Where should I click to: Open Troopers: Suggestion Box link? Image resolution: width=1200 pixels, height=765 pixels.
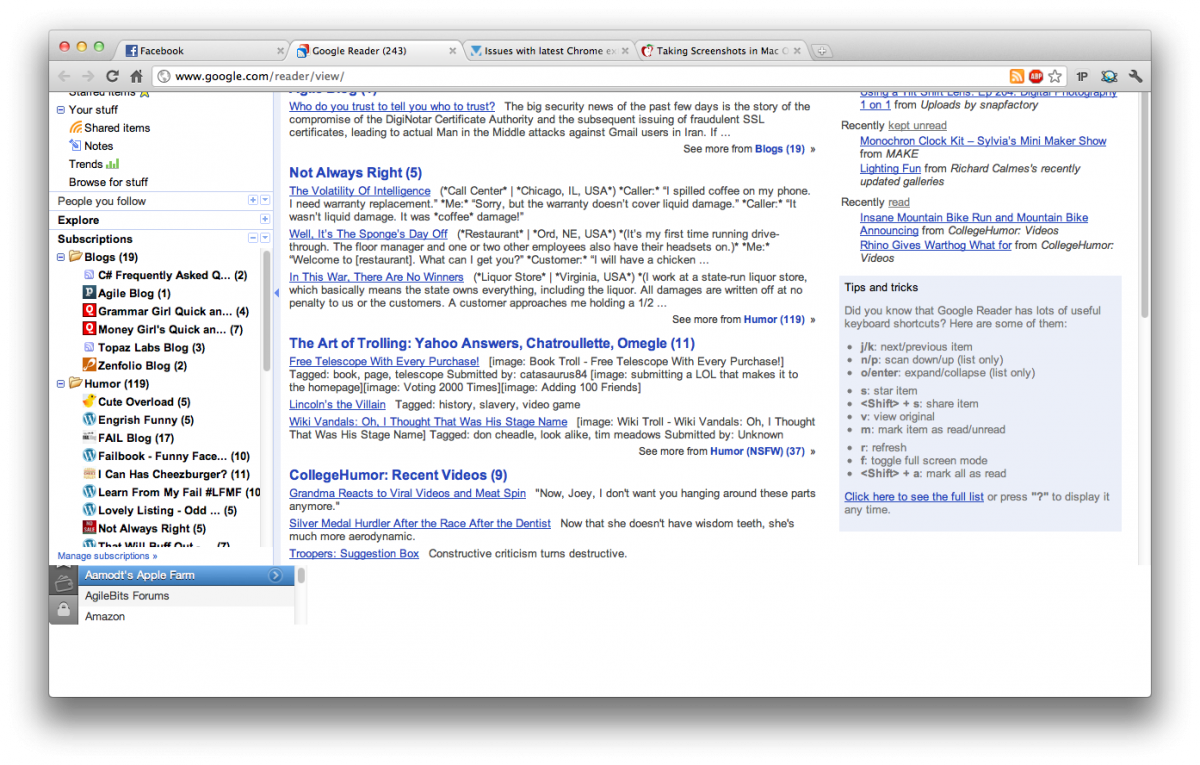click(354, 553)
